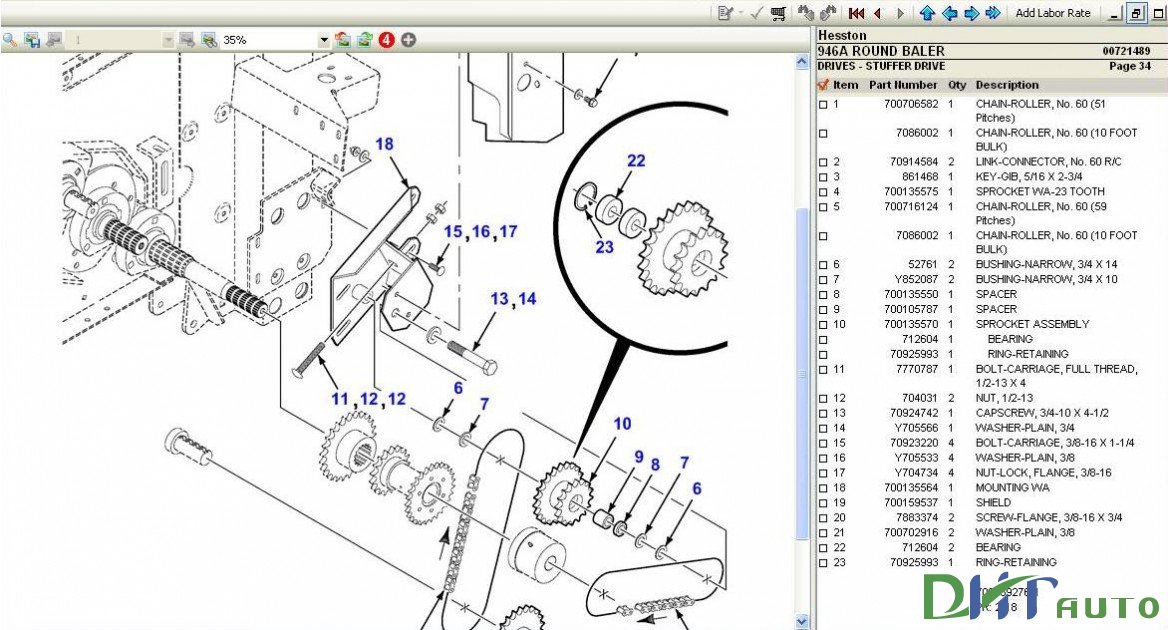This screenshot has width=1170, height=630.
Task: Go to previous page red arrow
Action: [x=878, y=13]
